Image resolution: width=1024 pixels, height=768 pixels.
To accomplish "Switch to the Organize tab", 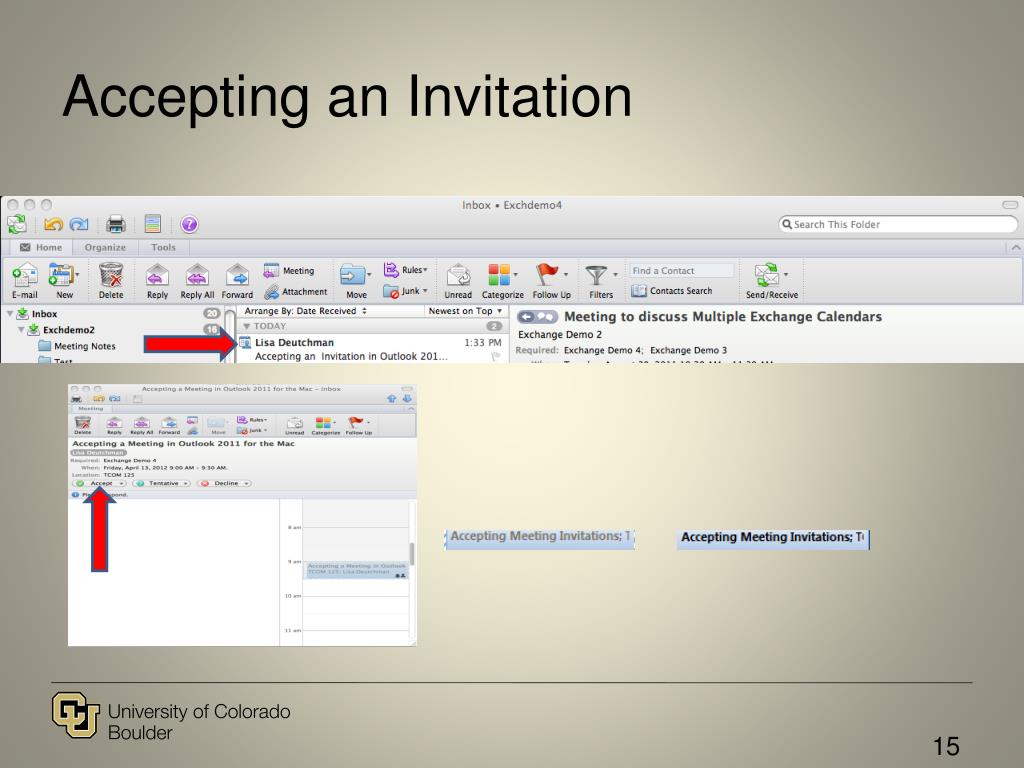I will [105, 248].
